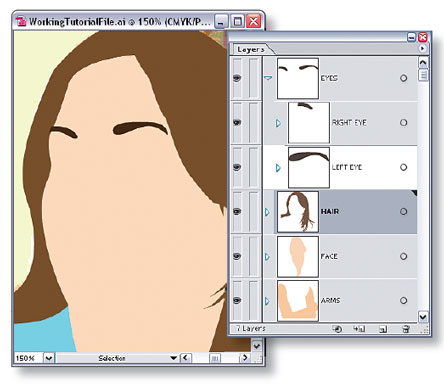Select the HAIR layer name

330,211
